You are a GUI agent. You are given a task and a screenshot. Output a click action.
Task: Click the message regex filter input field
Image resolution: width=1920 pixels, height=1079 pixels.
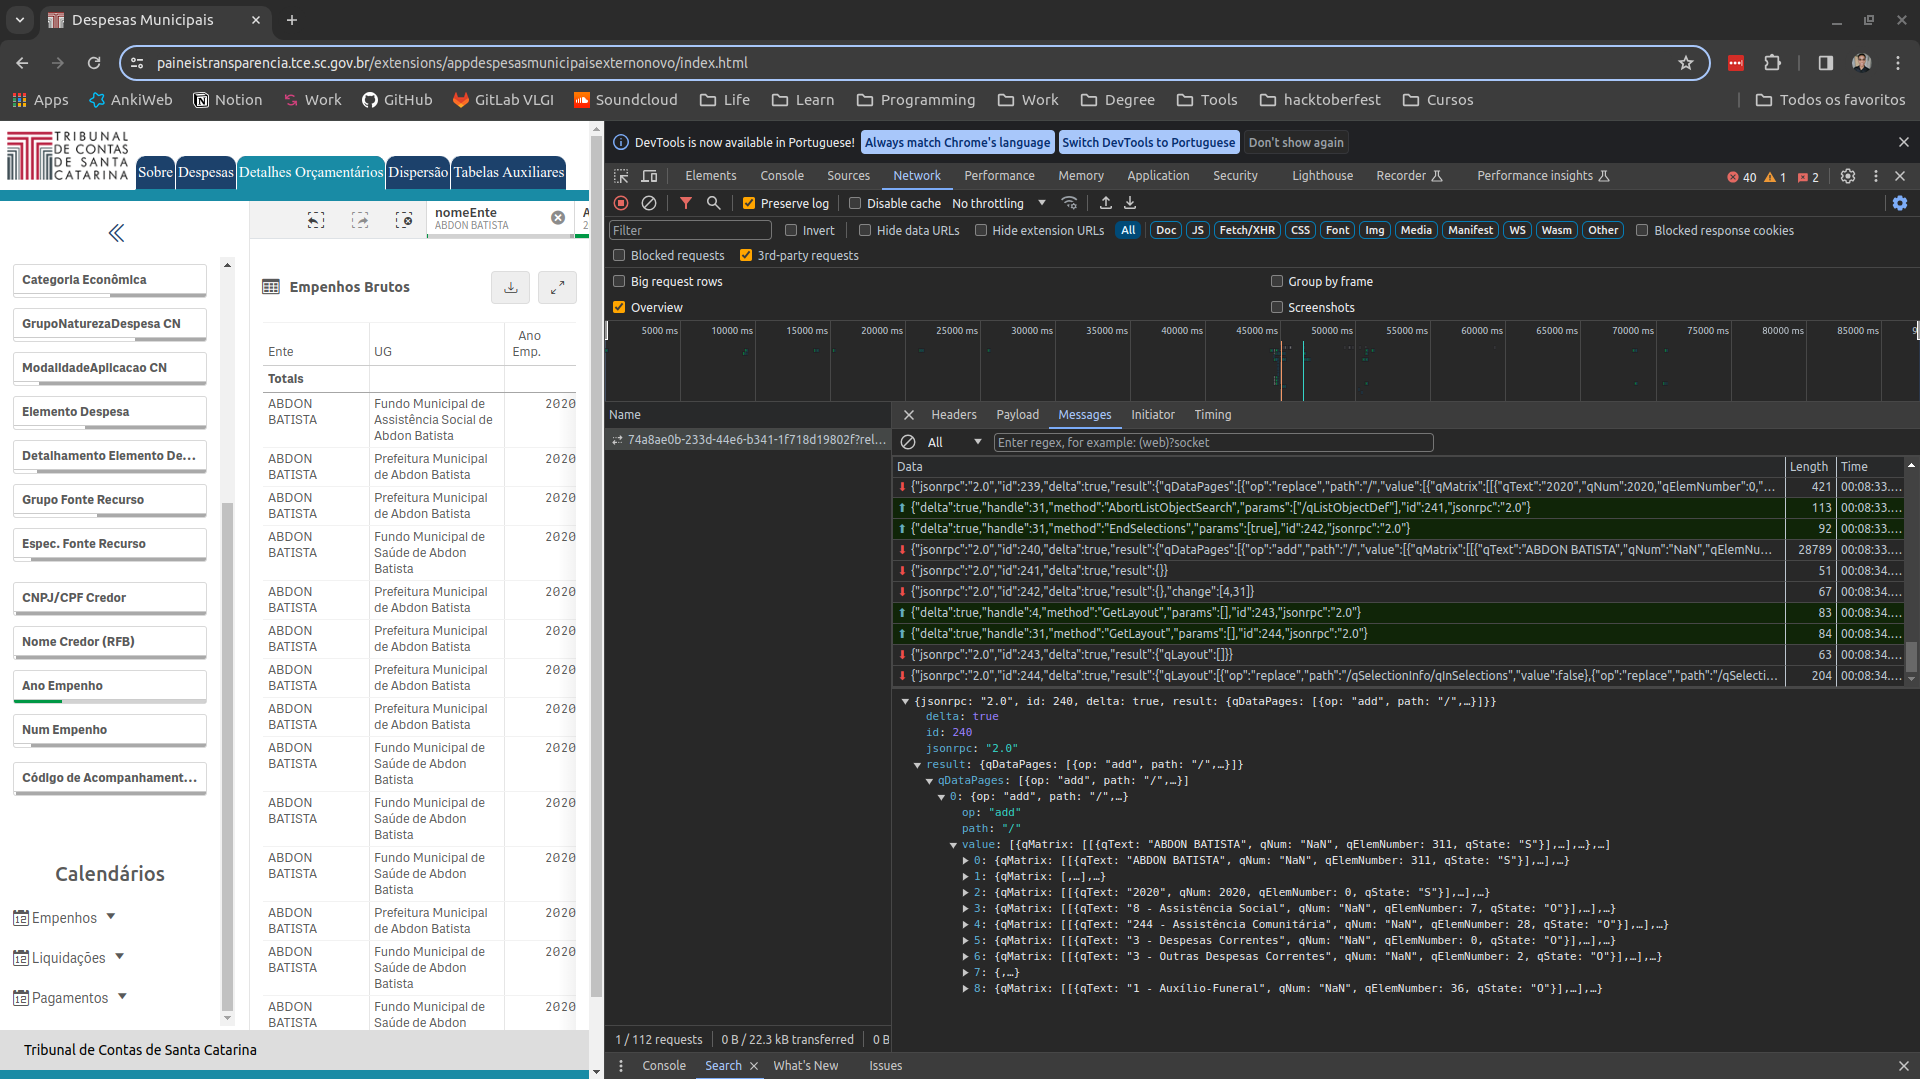click(x=1212, y=442)
